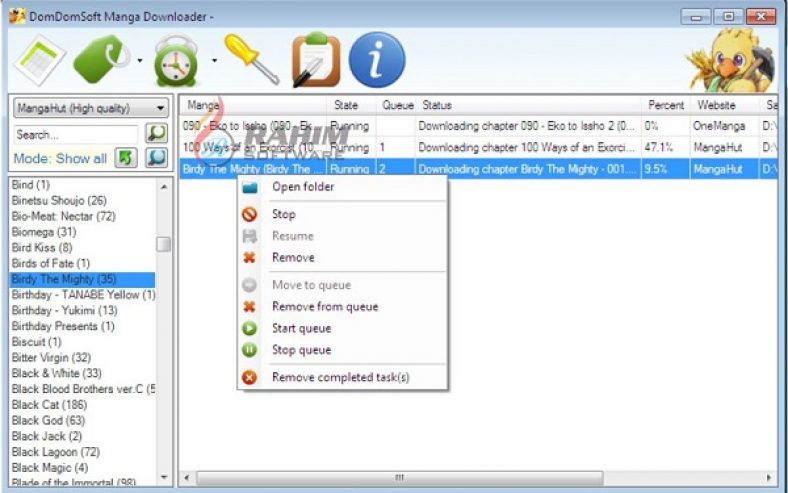The width and height of the screenshot is (788, 493).
Task: Click the downloads table scroll left arrow
Action: click(187, 477)
